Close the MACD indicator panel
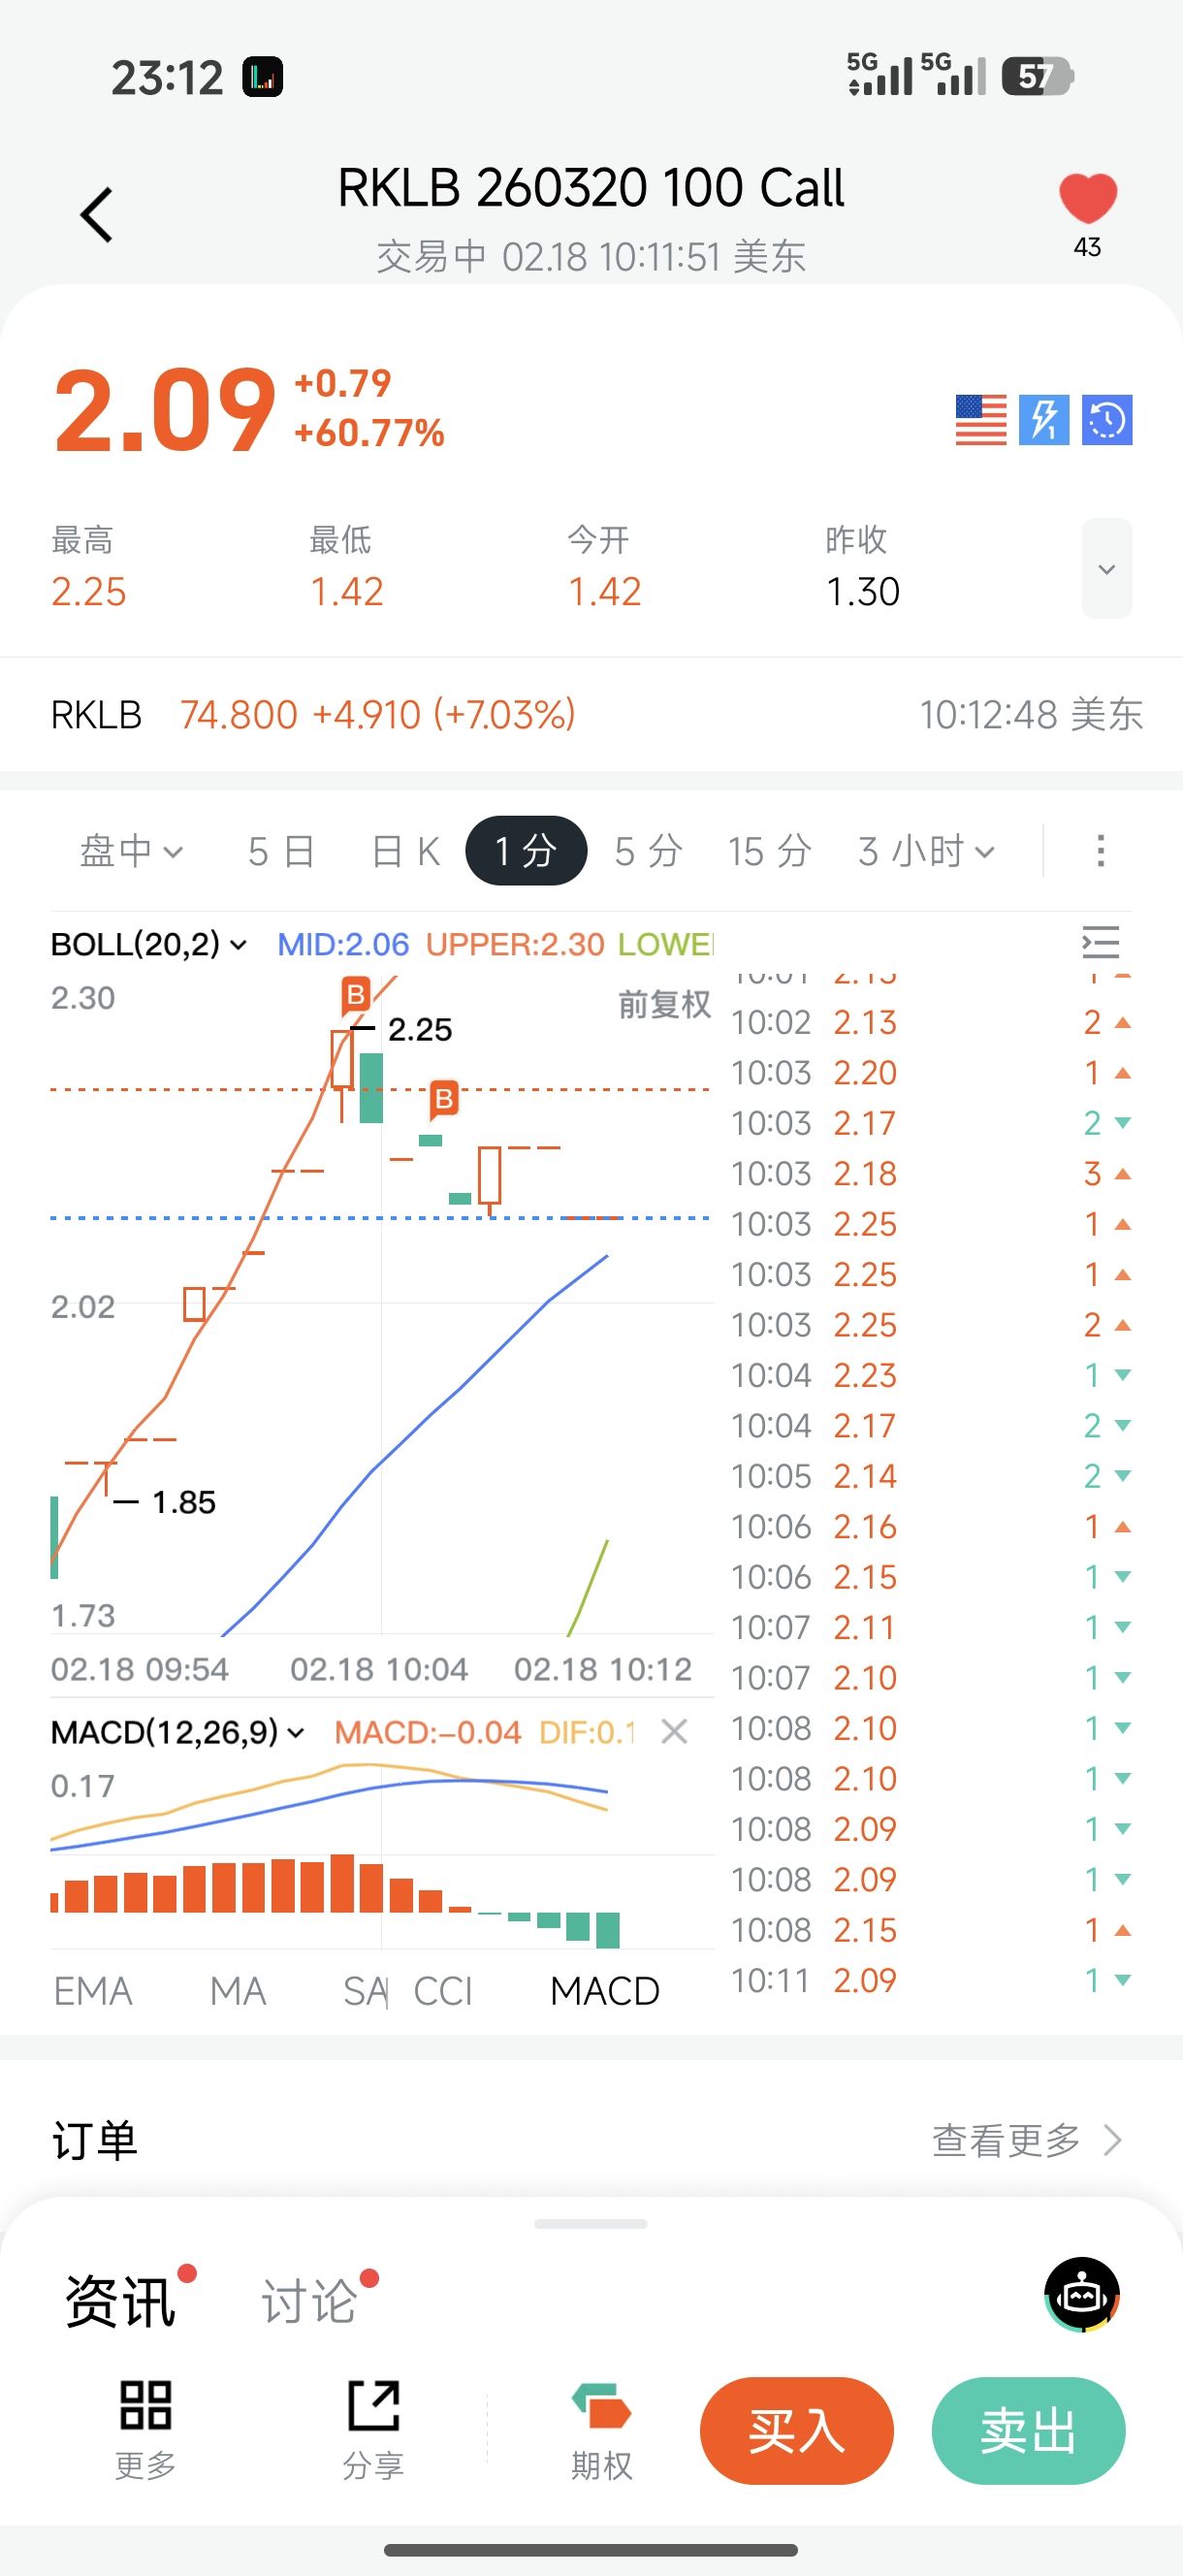1183x2576 pixels. [x=675, y=1732]
